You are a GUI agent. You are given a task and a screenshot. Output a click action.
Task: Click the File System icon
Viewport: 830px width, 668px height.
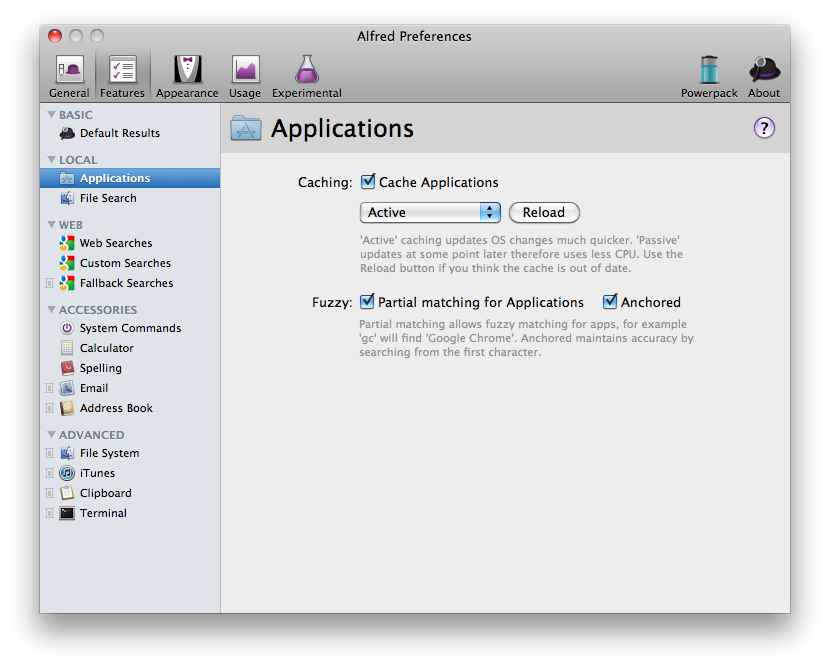coord(67,453)
